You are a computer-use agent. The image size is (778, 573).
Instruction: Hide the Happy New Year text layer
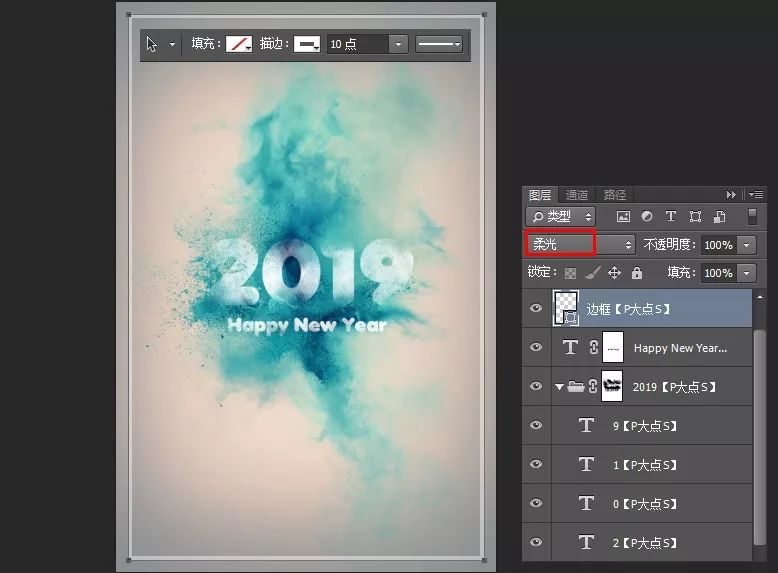[536, 347]
